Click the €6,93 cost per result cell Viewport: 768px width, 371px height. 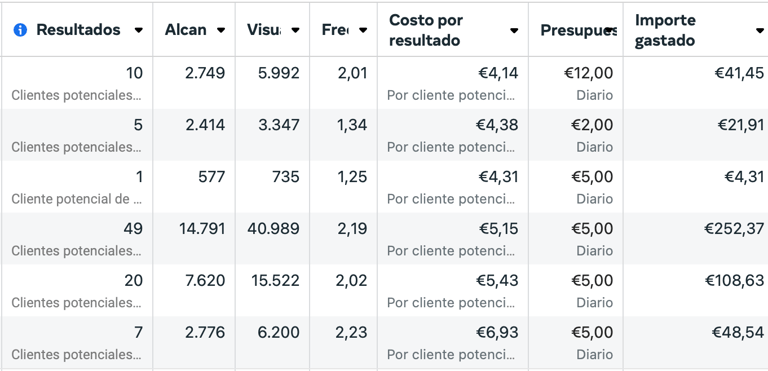(497, 333)
